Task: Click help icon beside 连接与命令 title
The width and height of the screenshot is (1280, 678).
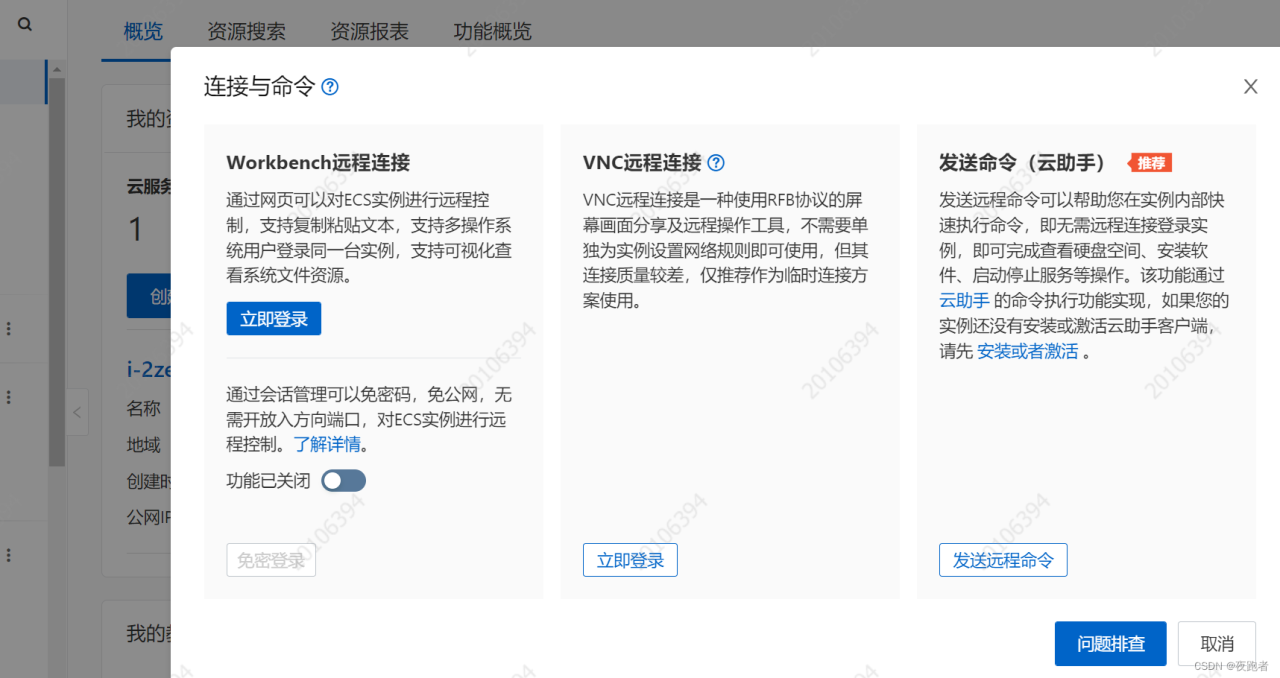Action: point(330,87)
